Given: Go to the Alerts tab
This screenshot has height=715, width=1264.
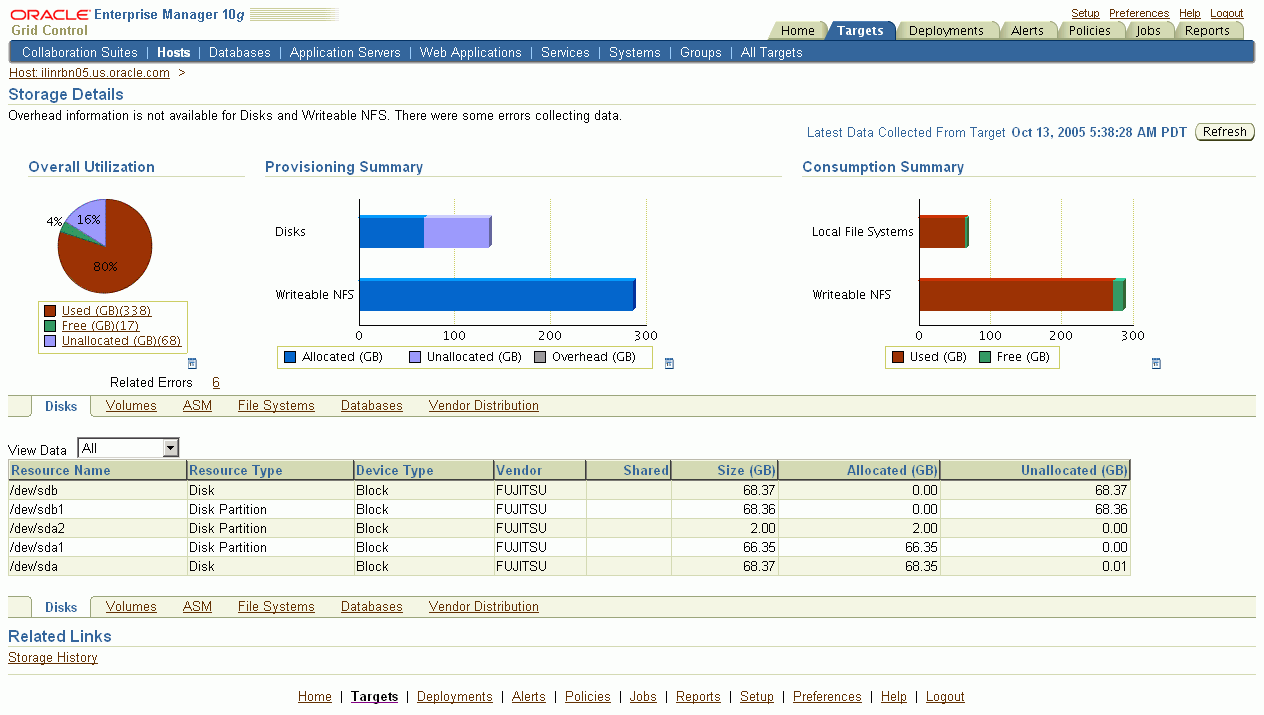Looking at the screenshot, I should pos(1028,30).
